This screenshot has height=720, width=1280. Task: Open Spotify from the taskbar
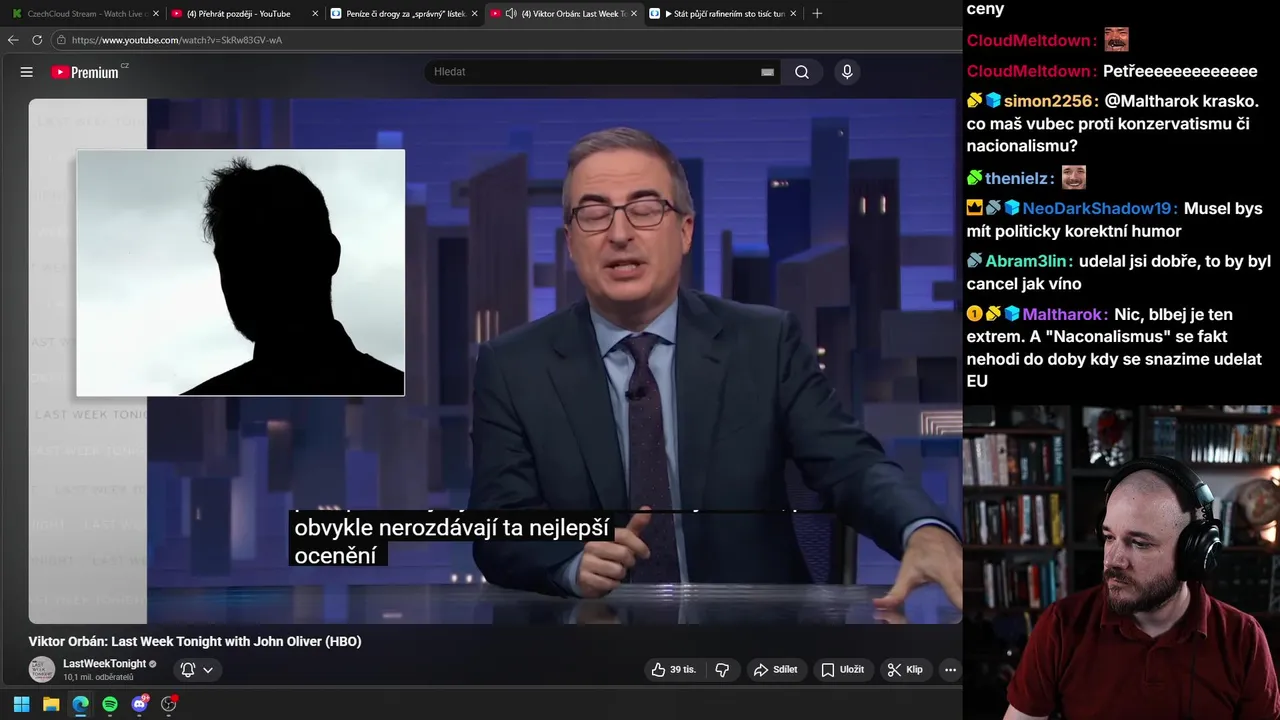pos(110,704)
